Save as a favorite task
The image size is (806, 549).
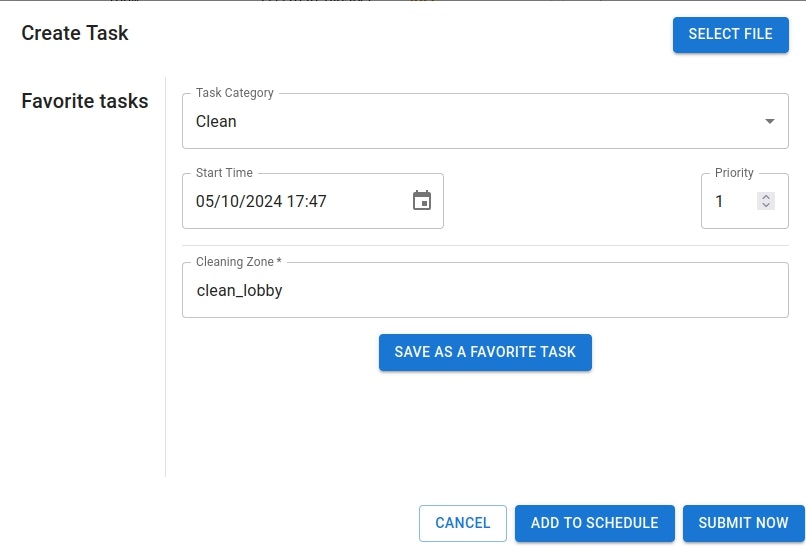point(485,352)
